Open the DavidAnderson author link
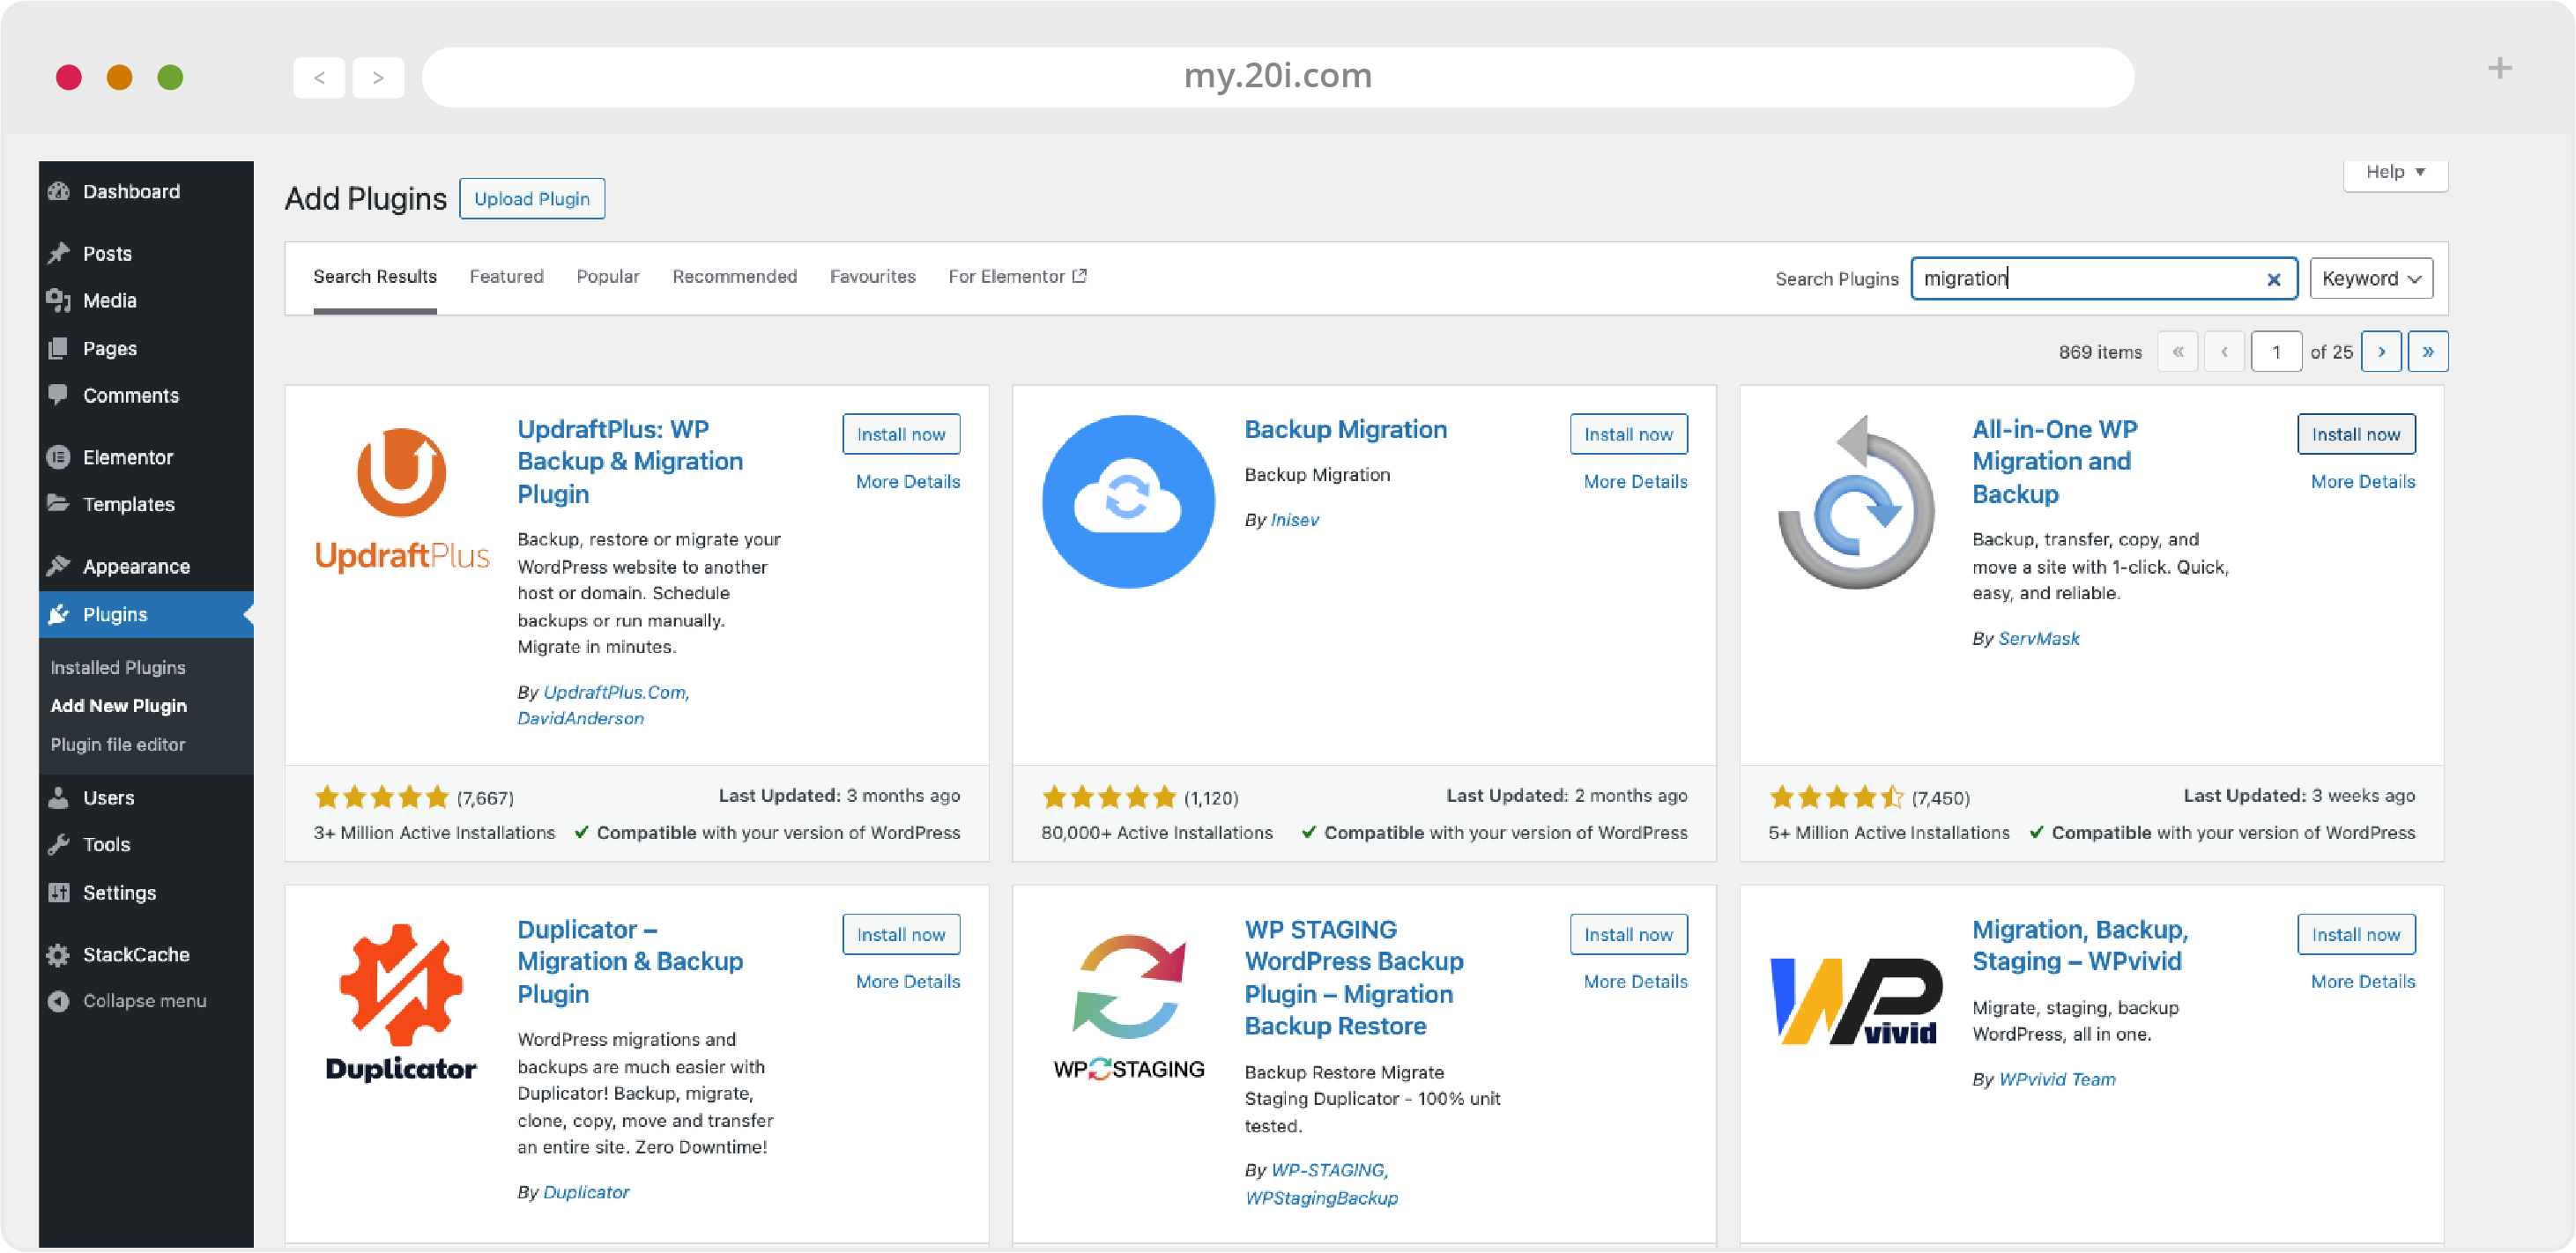2576x1253 pixels. click(580, 718)
